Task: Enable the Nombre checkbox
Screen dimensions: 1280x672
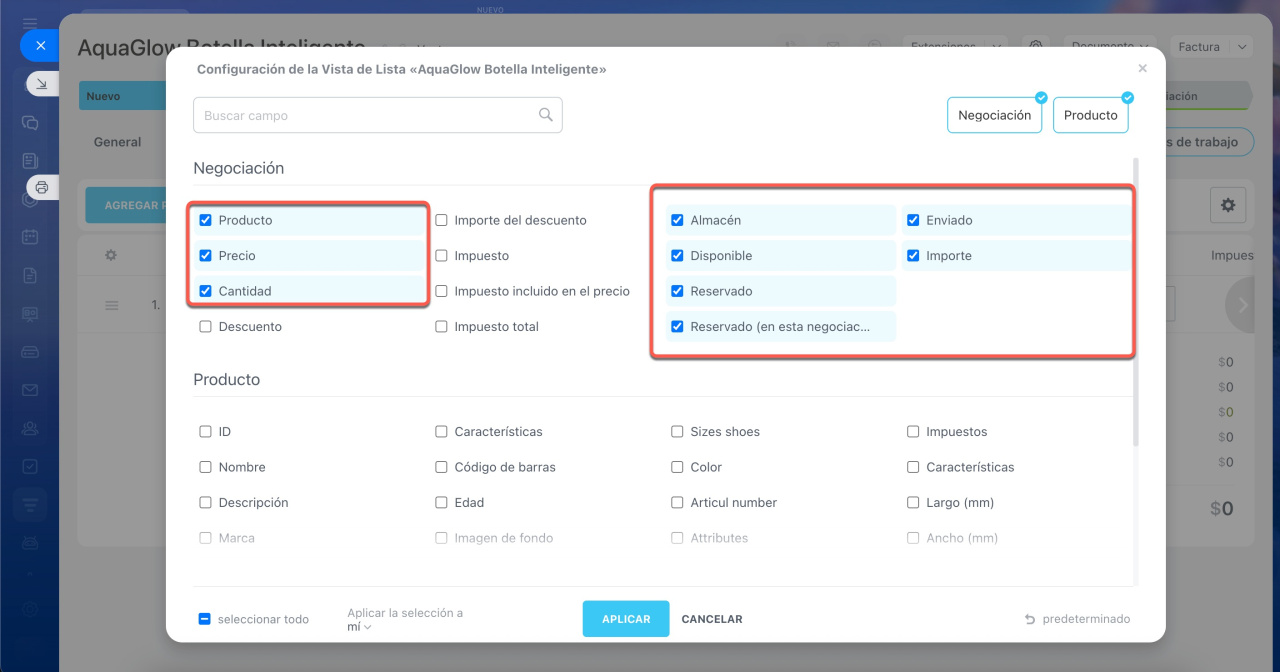Action: click(205, 467)
